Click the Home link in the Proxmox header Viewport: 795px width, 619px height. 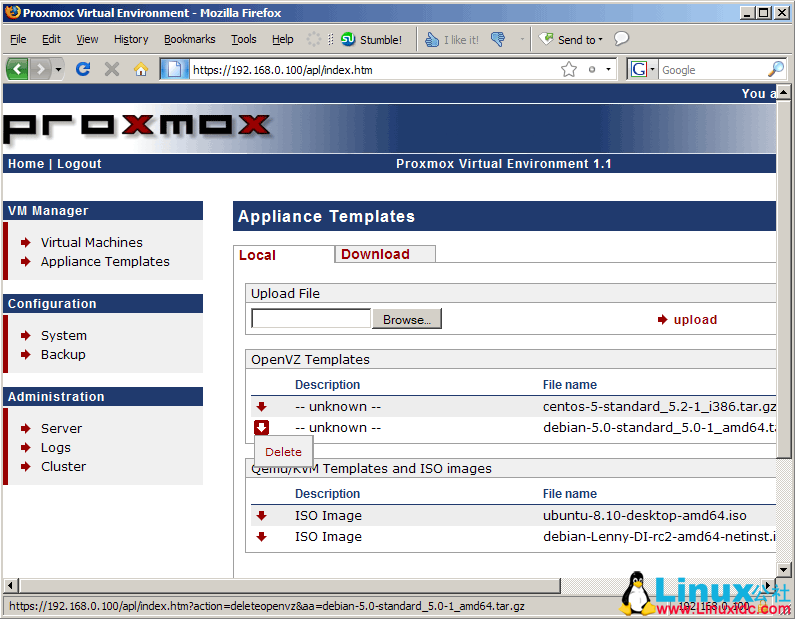point(26,164)
